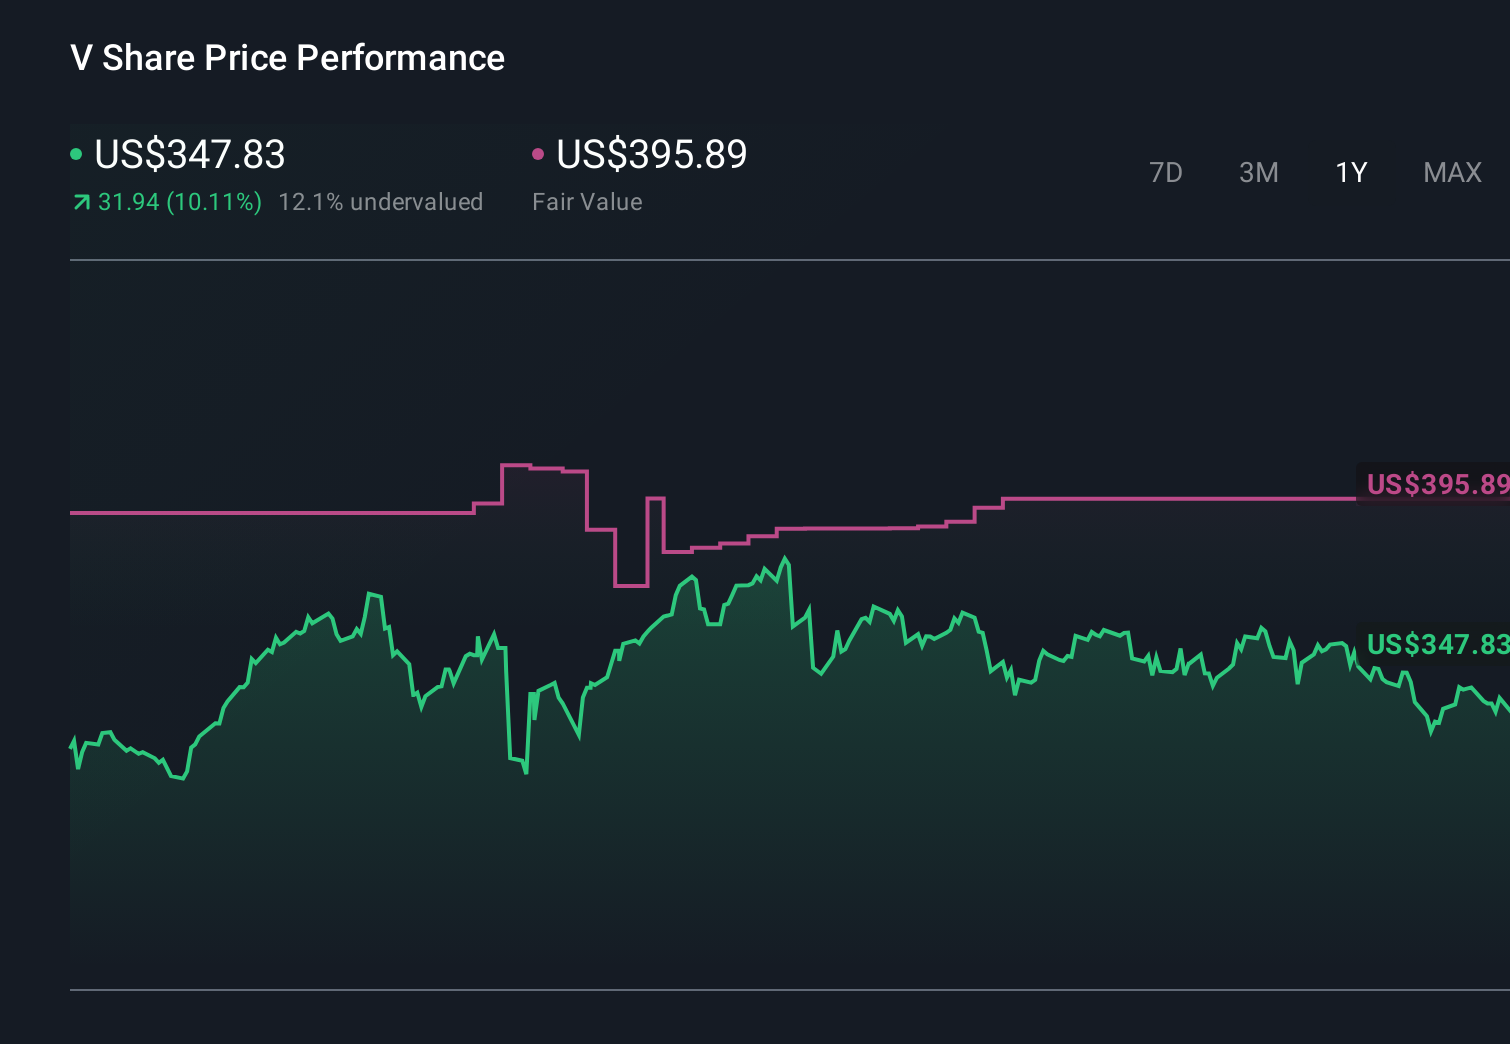The height and width of the screenshot is (1044, 1510).
Task: Expand the MAX time range view
Action: (1452, 172)
